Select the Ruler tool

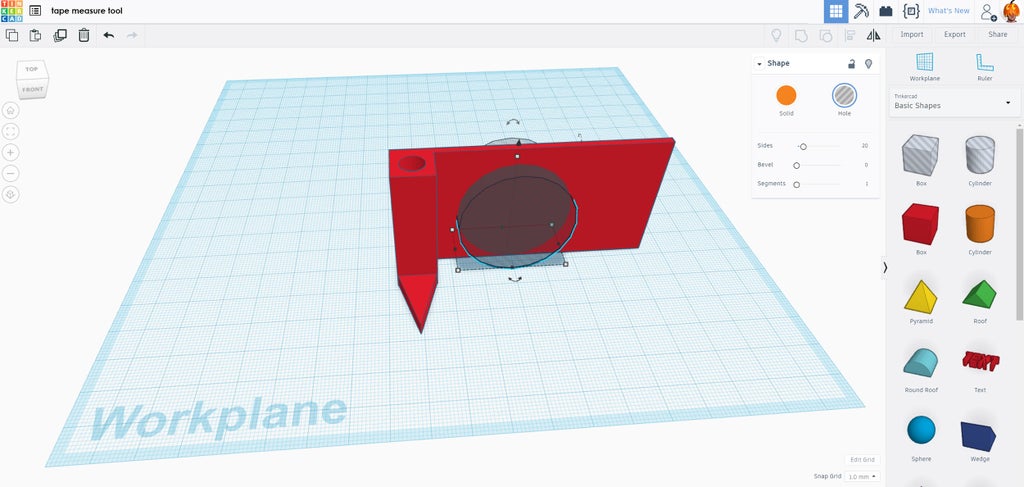pos(984,67)
